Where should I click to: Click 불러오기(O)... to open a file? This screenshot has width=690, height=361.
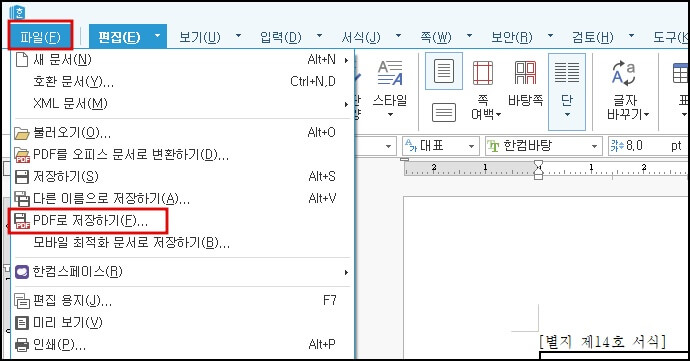[182, 133]
